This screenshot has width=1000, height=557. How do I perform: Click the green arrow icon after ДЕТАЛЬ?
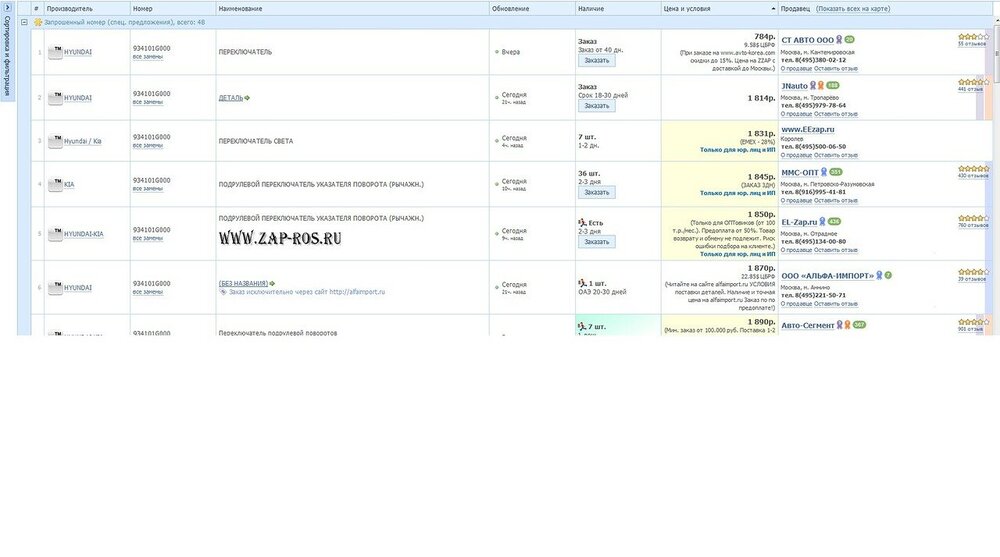(x=247, y=98)
